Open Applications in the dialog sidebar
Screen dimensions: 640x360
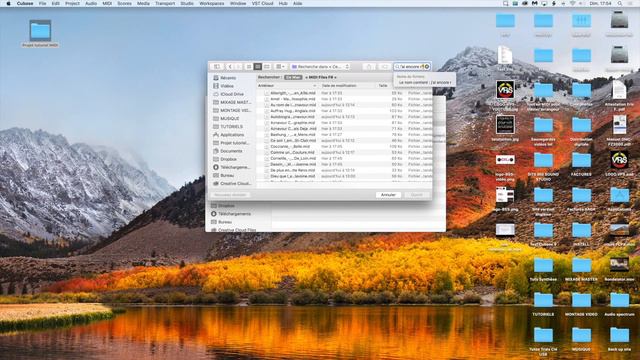tap(229, 135)
